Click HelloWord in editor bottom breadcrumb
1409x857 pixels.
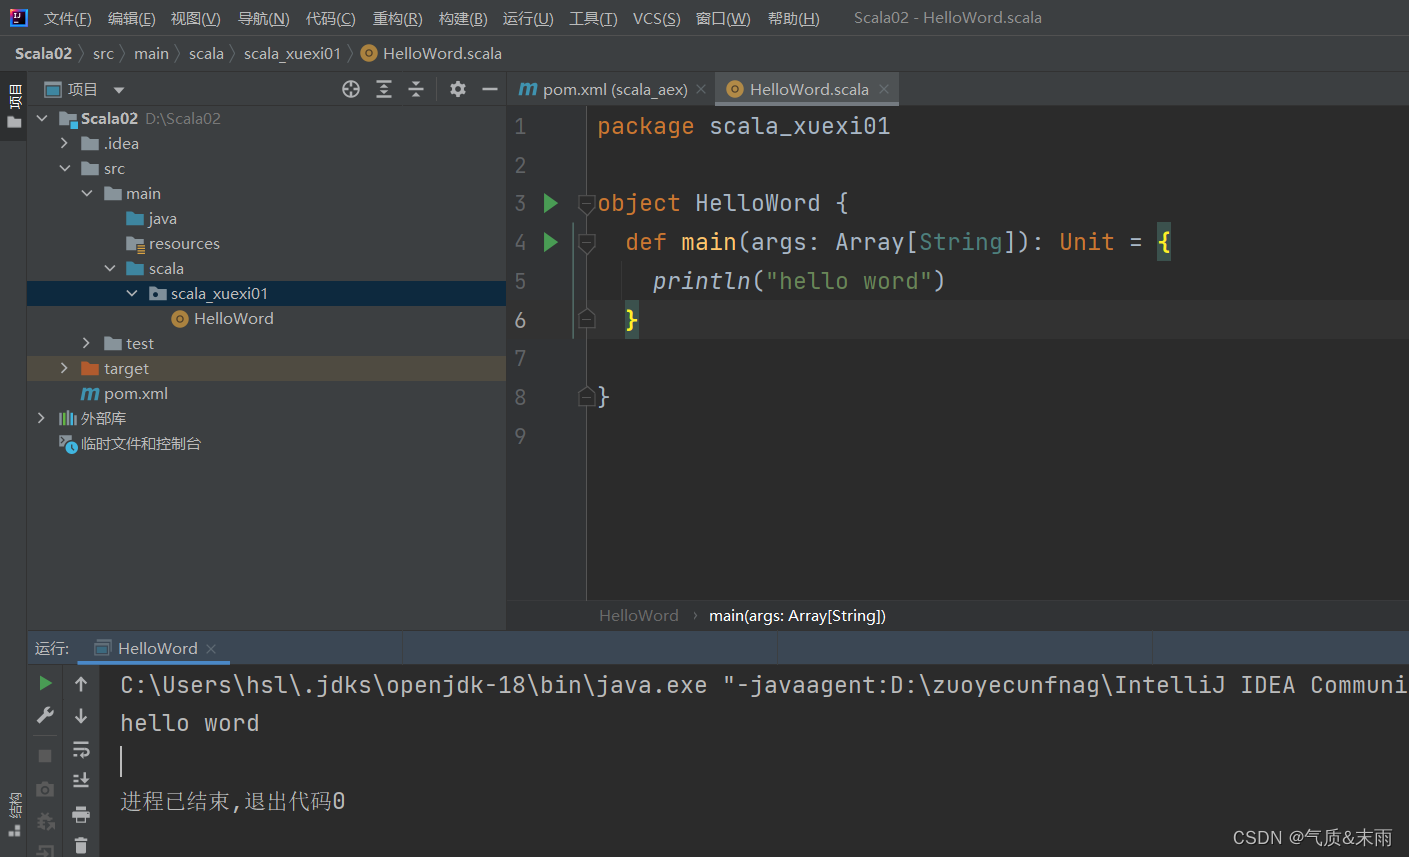tap(639, 615)
